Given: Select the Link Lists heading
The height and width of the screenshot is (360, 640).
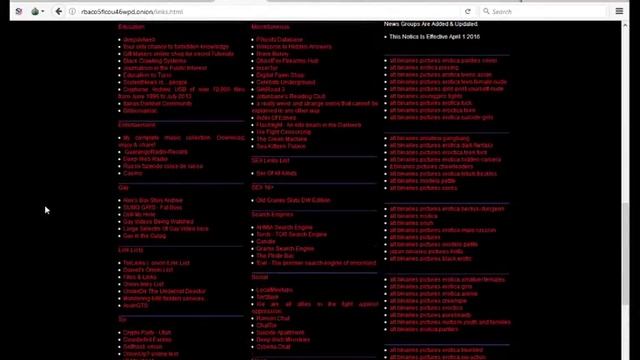Looking at the screenshot, I should 131,250.
